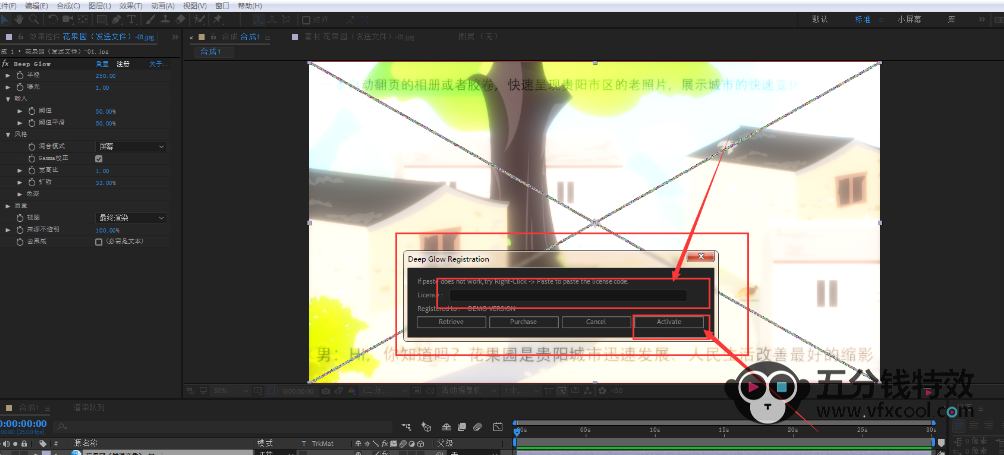1004x455 pixels.
Task: Toggle stopwatch for 半径 radius property
Action: point(20,76)
